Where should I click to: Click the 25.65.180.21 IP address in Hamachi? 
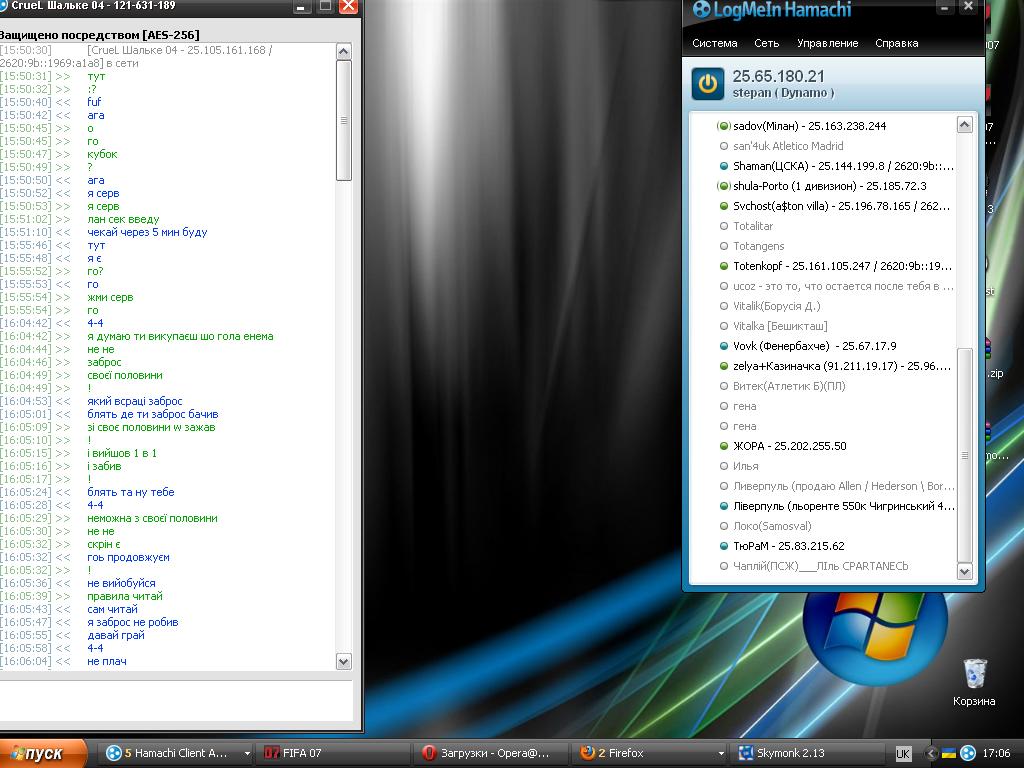click(x=778, y=76)
